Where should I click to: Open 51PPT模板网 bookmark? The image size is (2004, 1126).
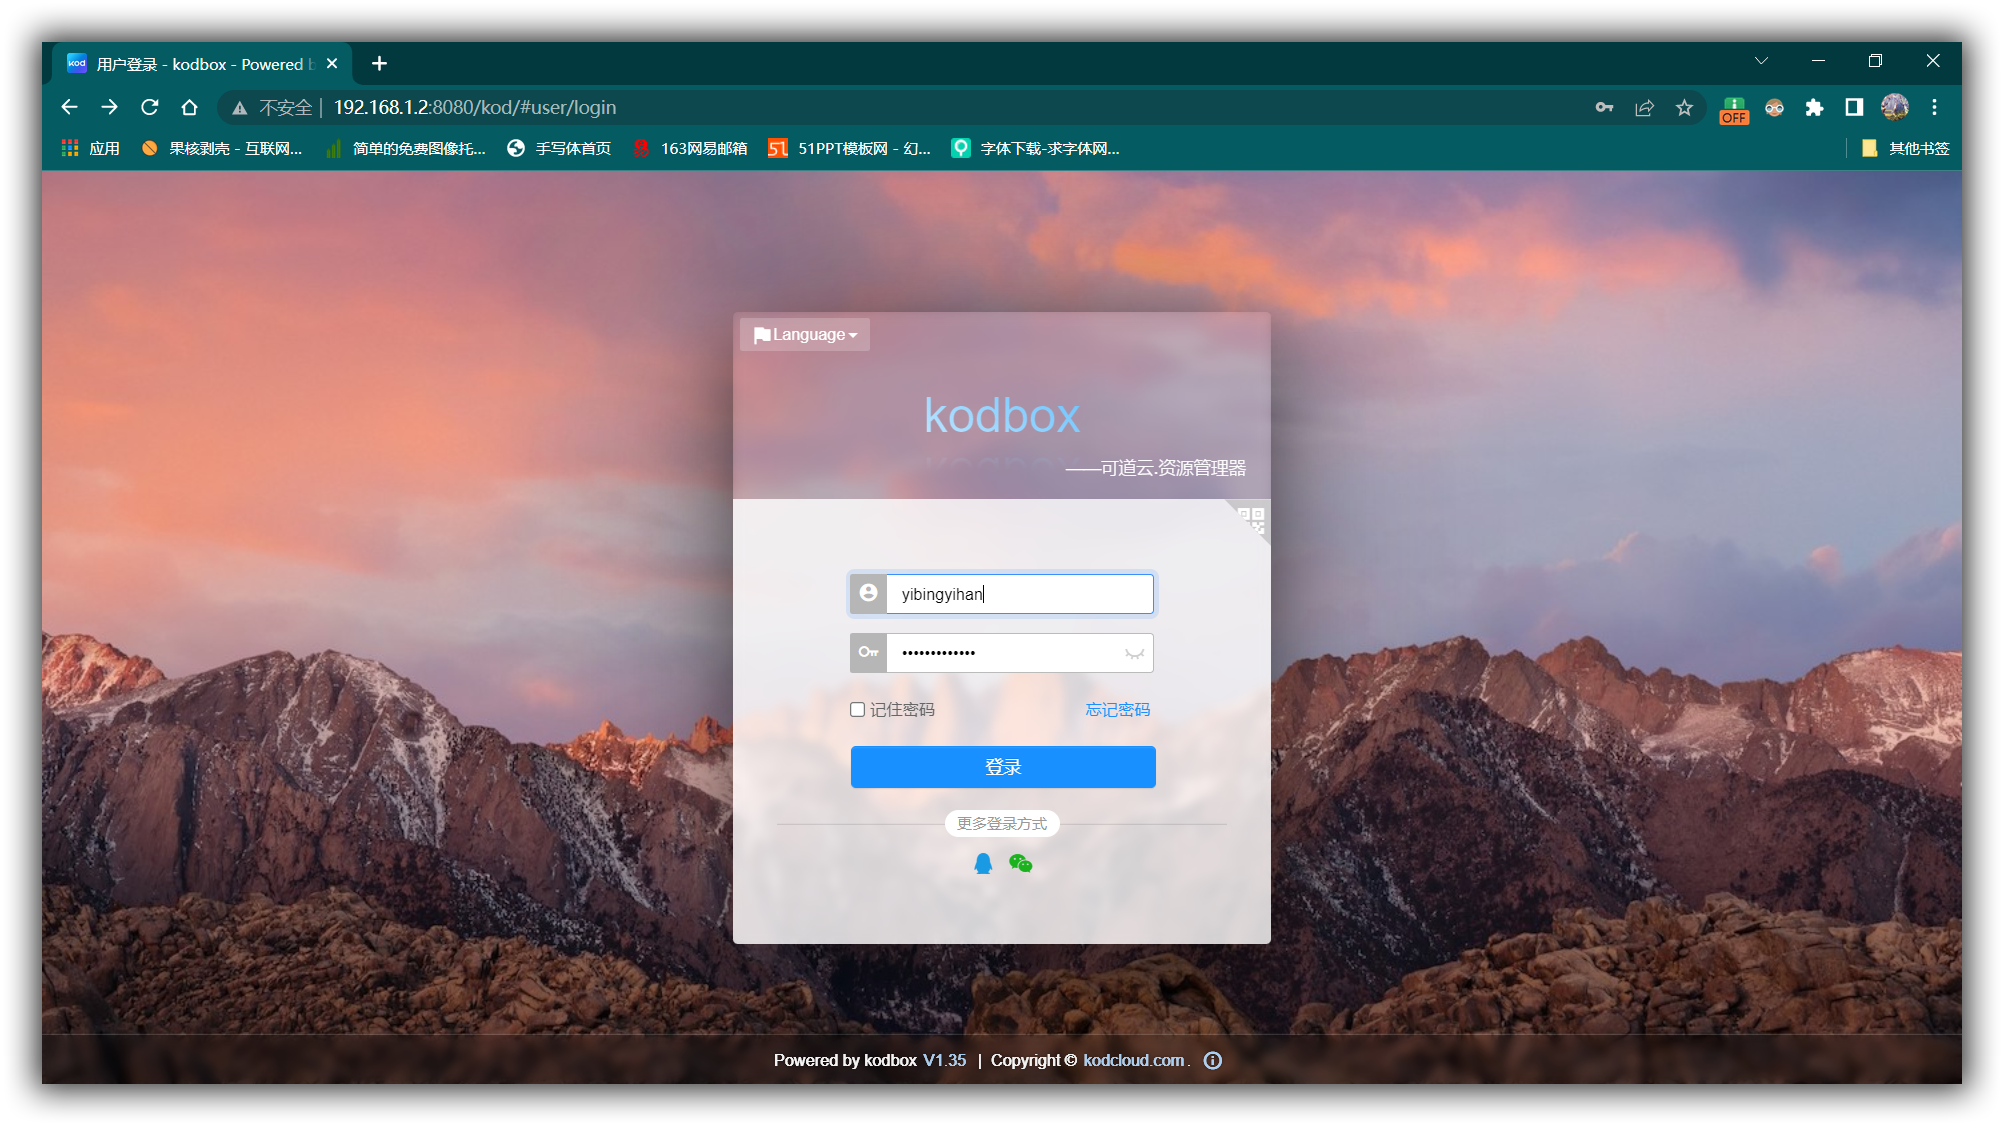(x=849, y=148)
